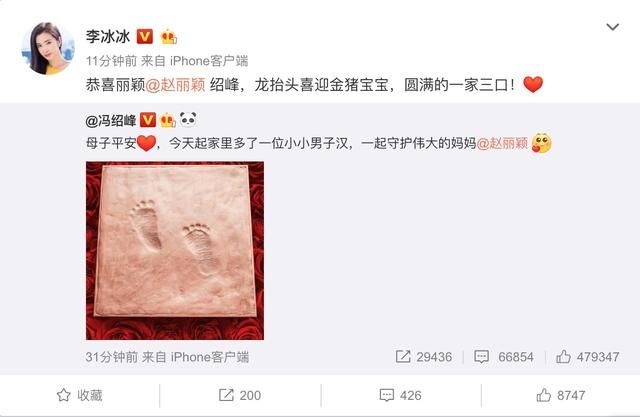
Task: Click the repost icon showing 29436
Action: 424,357
